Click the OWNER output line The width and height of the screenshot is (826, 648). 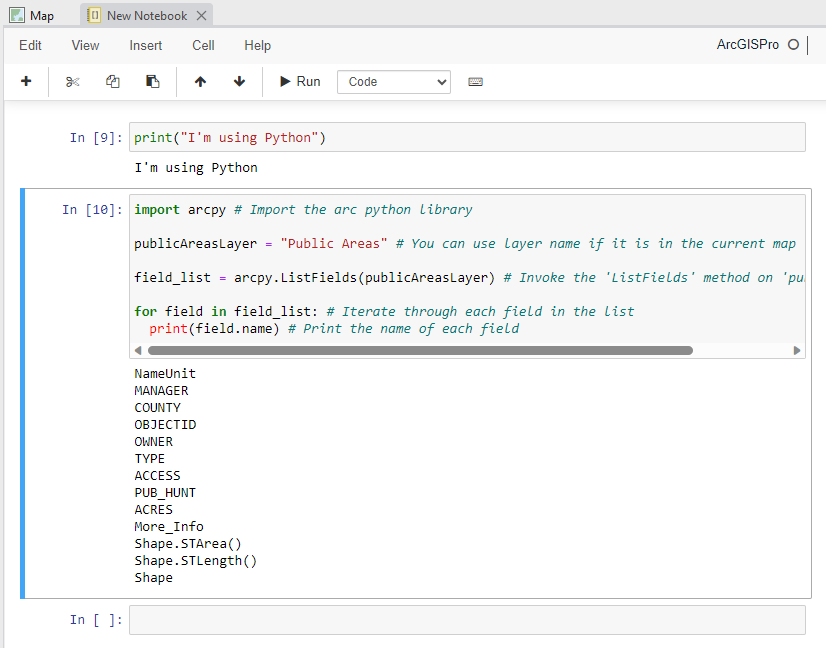154,441
